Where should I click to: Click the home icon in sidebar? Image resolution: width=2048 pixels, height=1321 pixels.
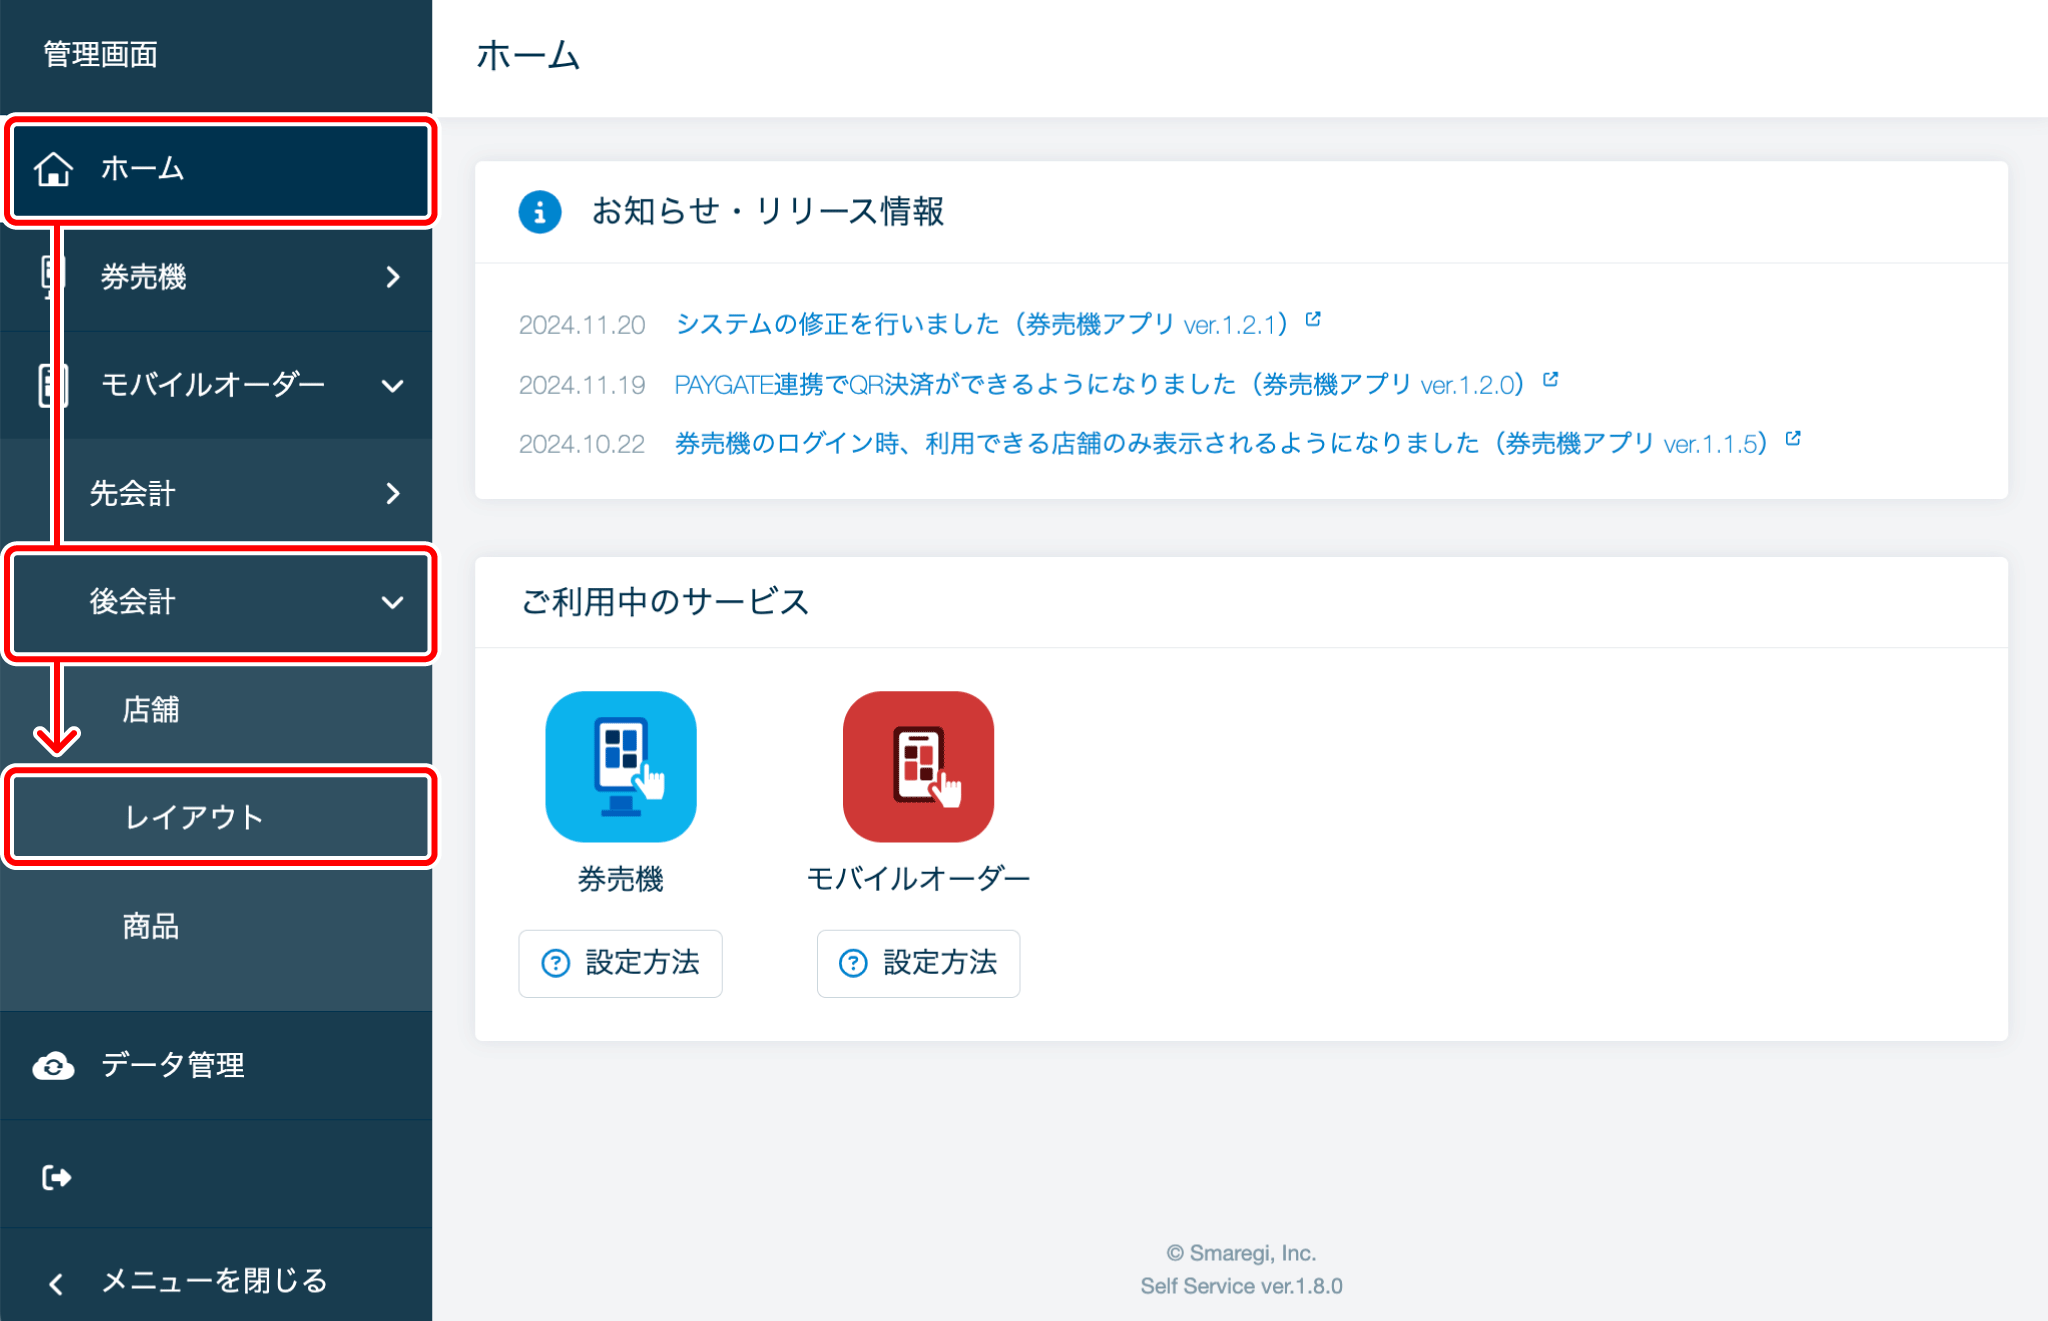[53, 169]
